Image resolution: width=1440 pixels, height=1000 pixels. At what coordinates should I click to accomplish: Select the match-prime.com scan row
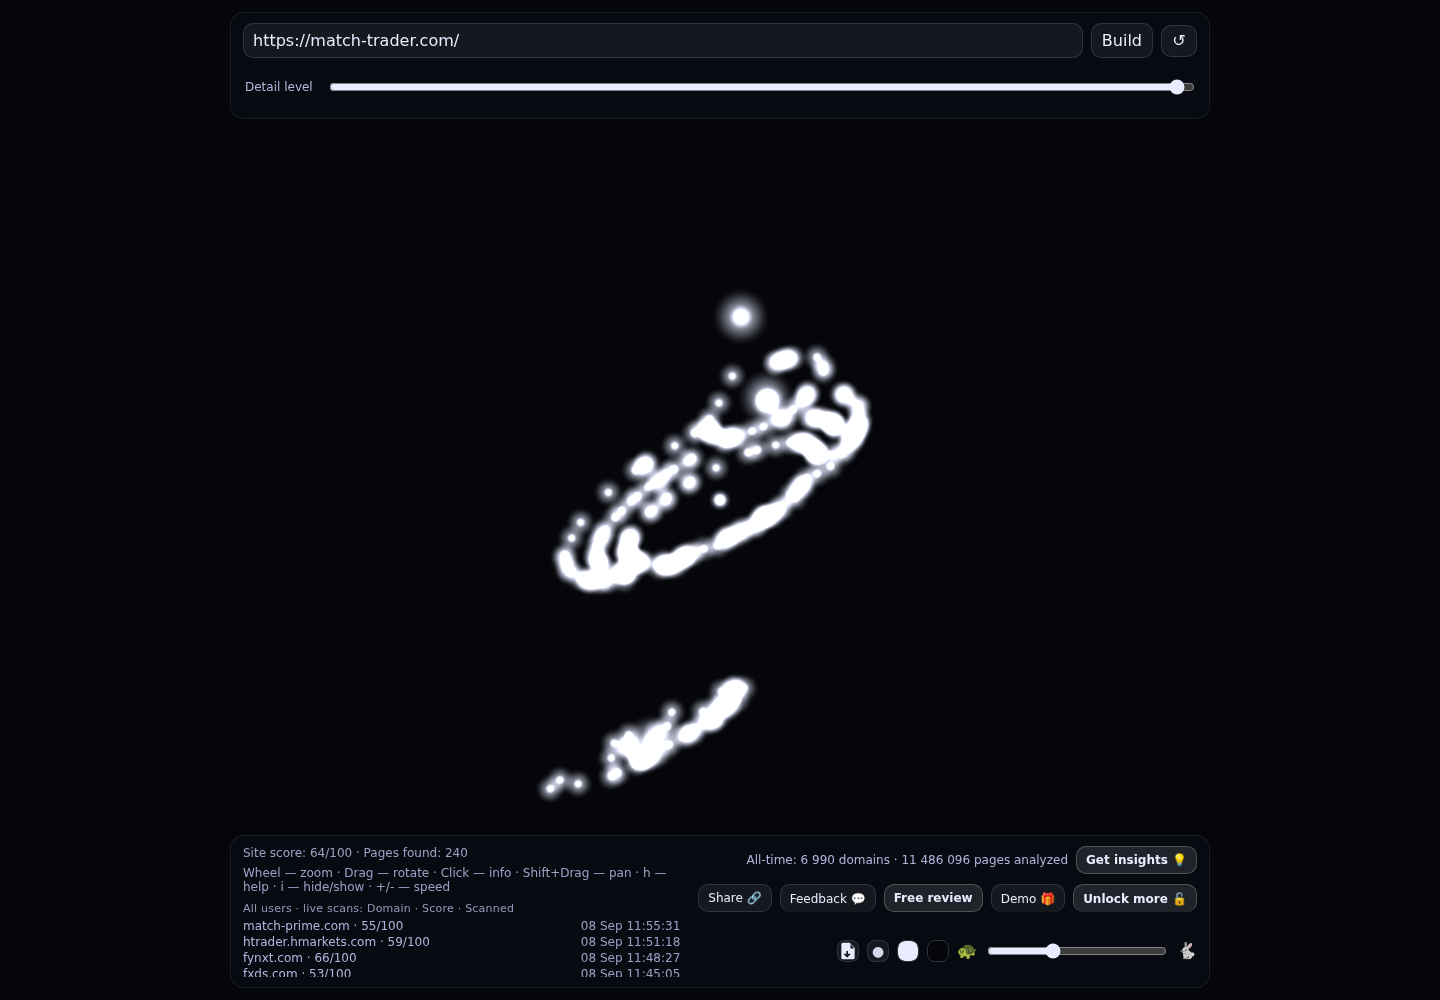pyautogui.click(x=461, y=926)
